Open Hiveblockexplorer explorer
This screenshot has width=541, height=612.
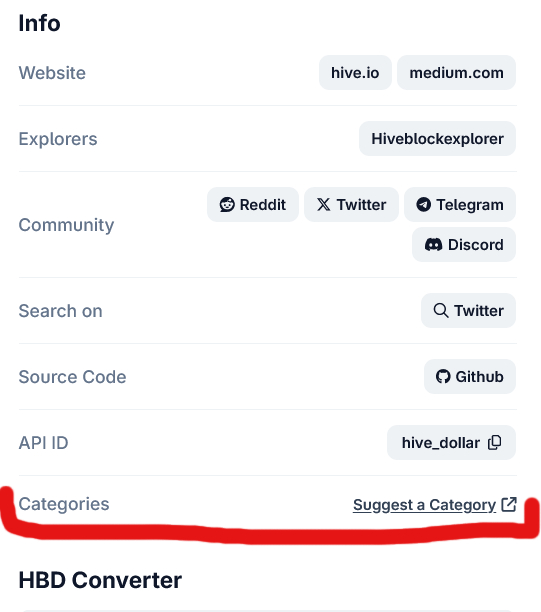pos(437,139)
